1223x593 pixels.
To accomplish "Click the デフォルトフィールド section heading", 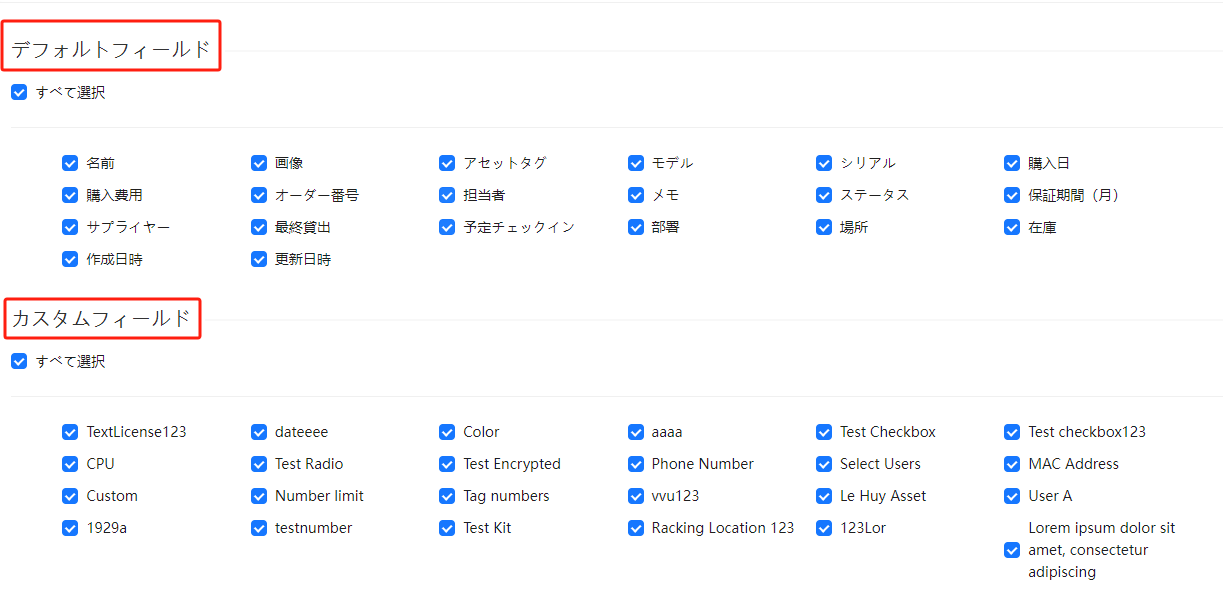I will pos(111,49).
